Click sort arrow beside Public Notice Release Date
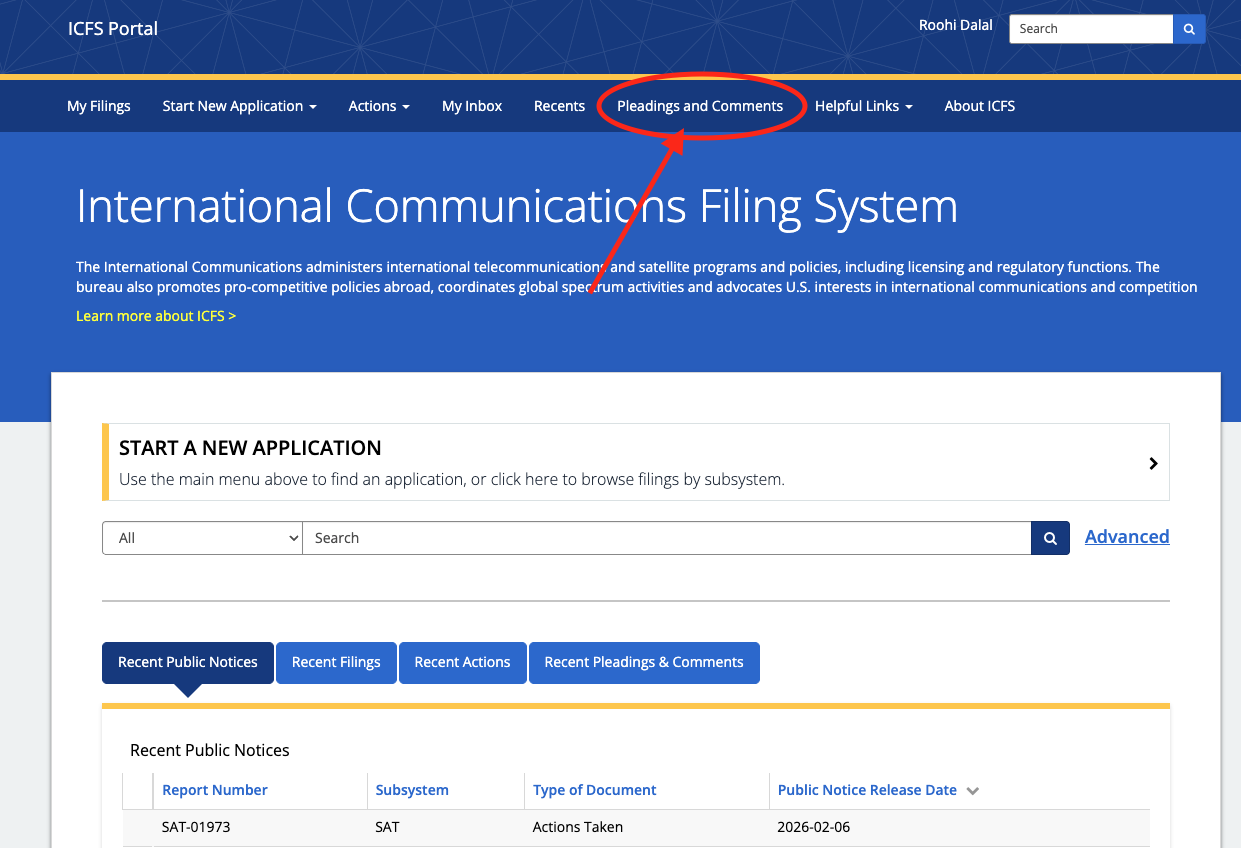 coord(973,791)
